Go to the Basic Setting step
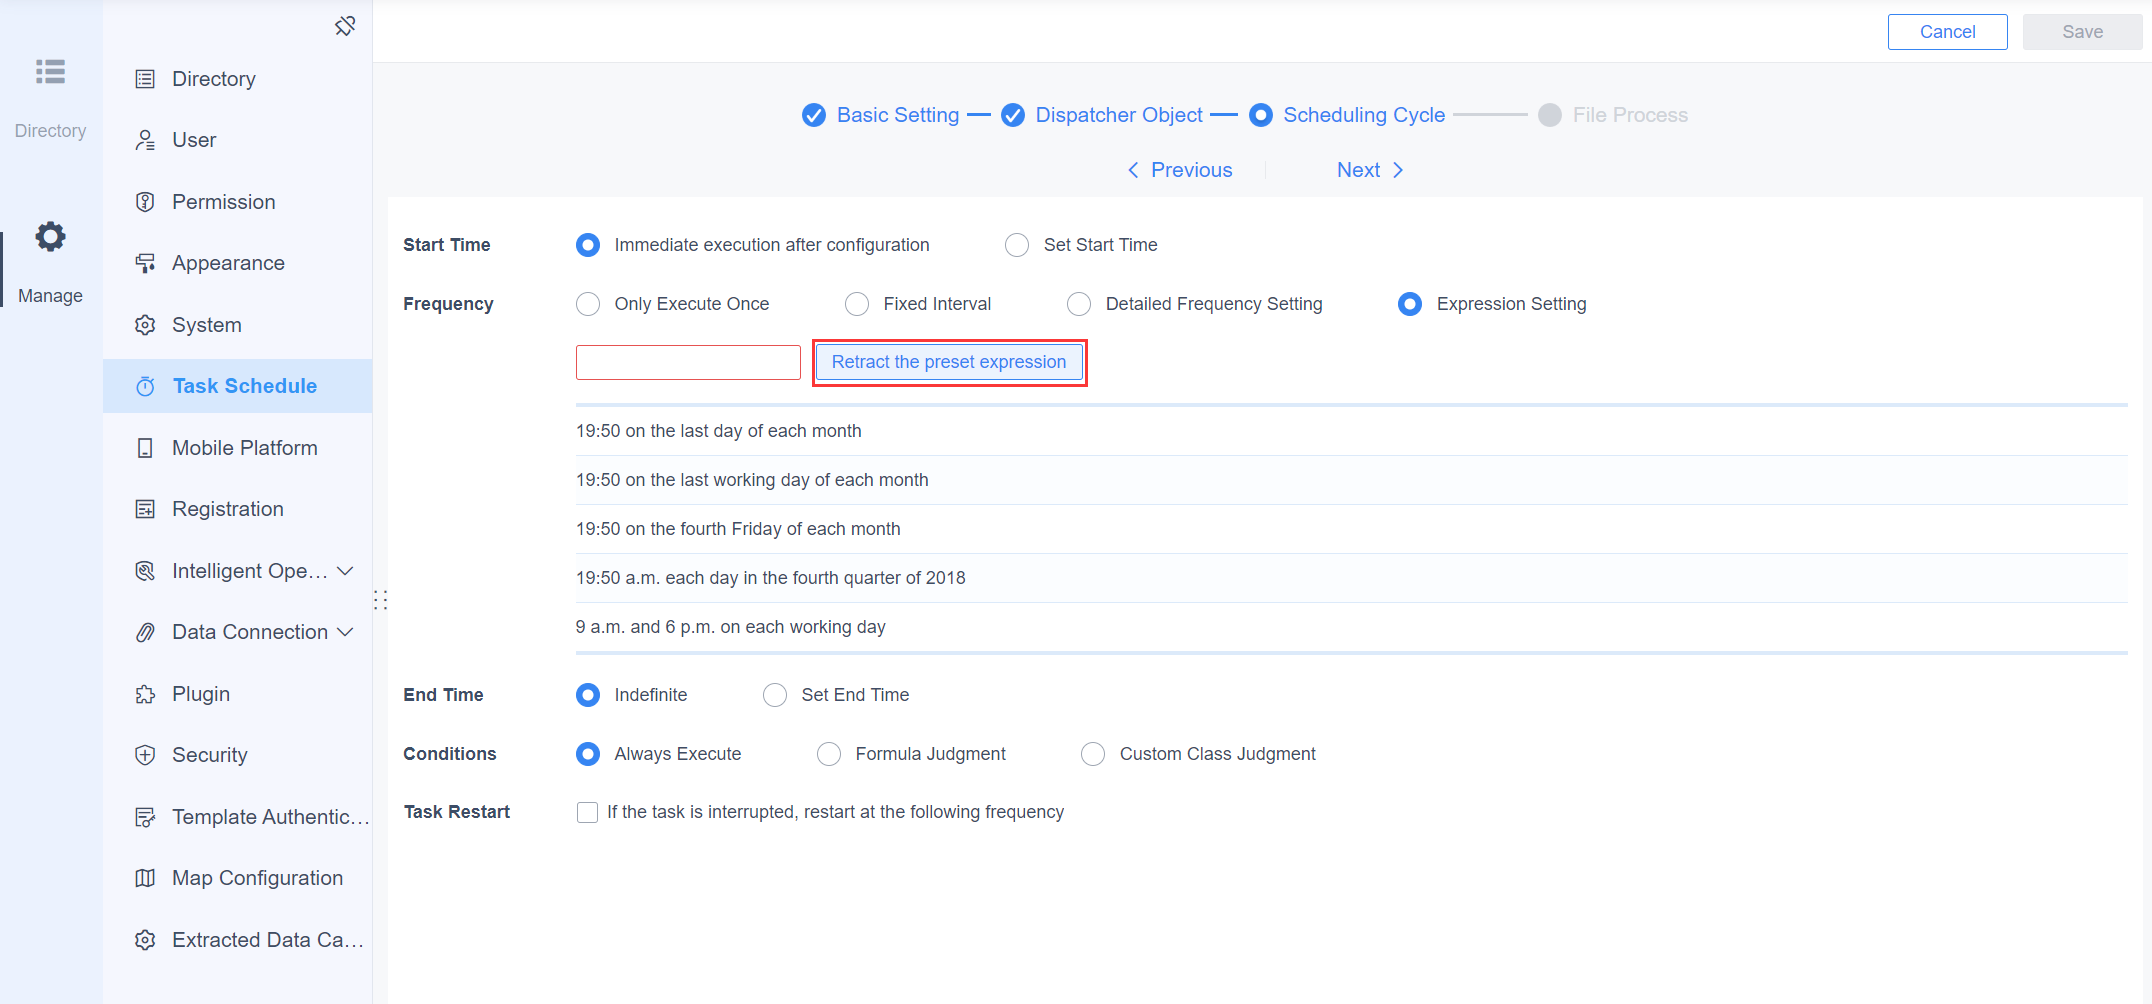This screenshot has height=1004, width=2152. click(897, 115)
